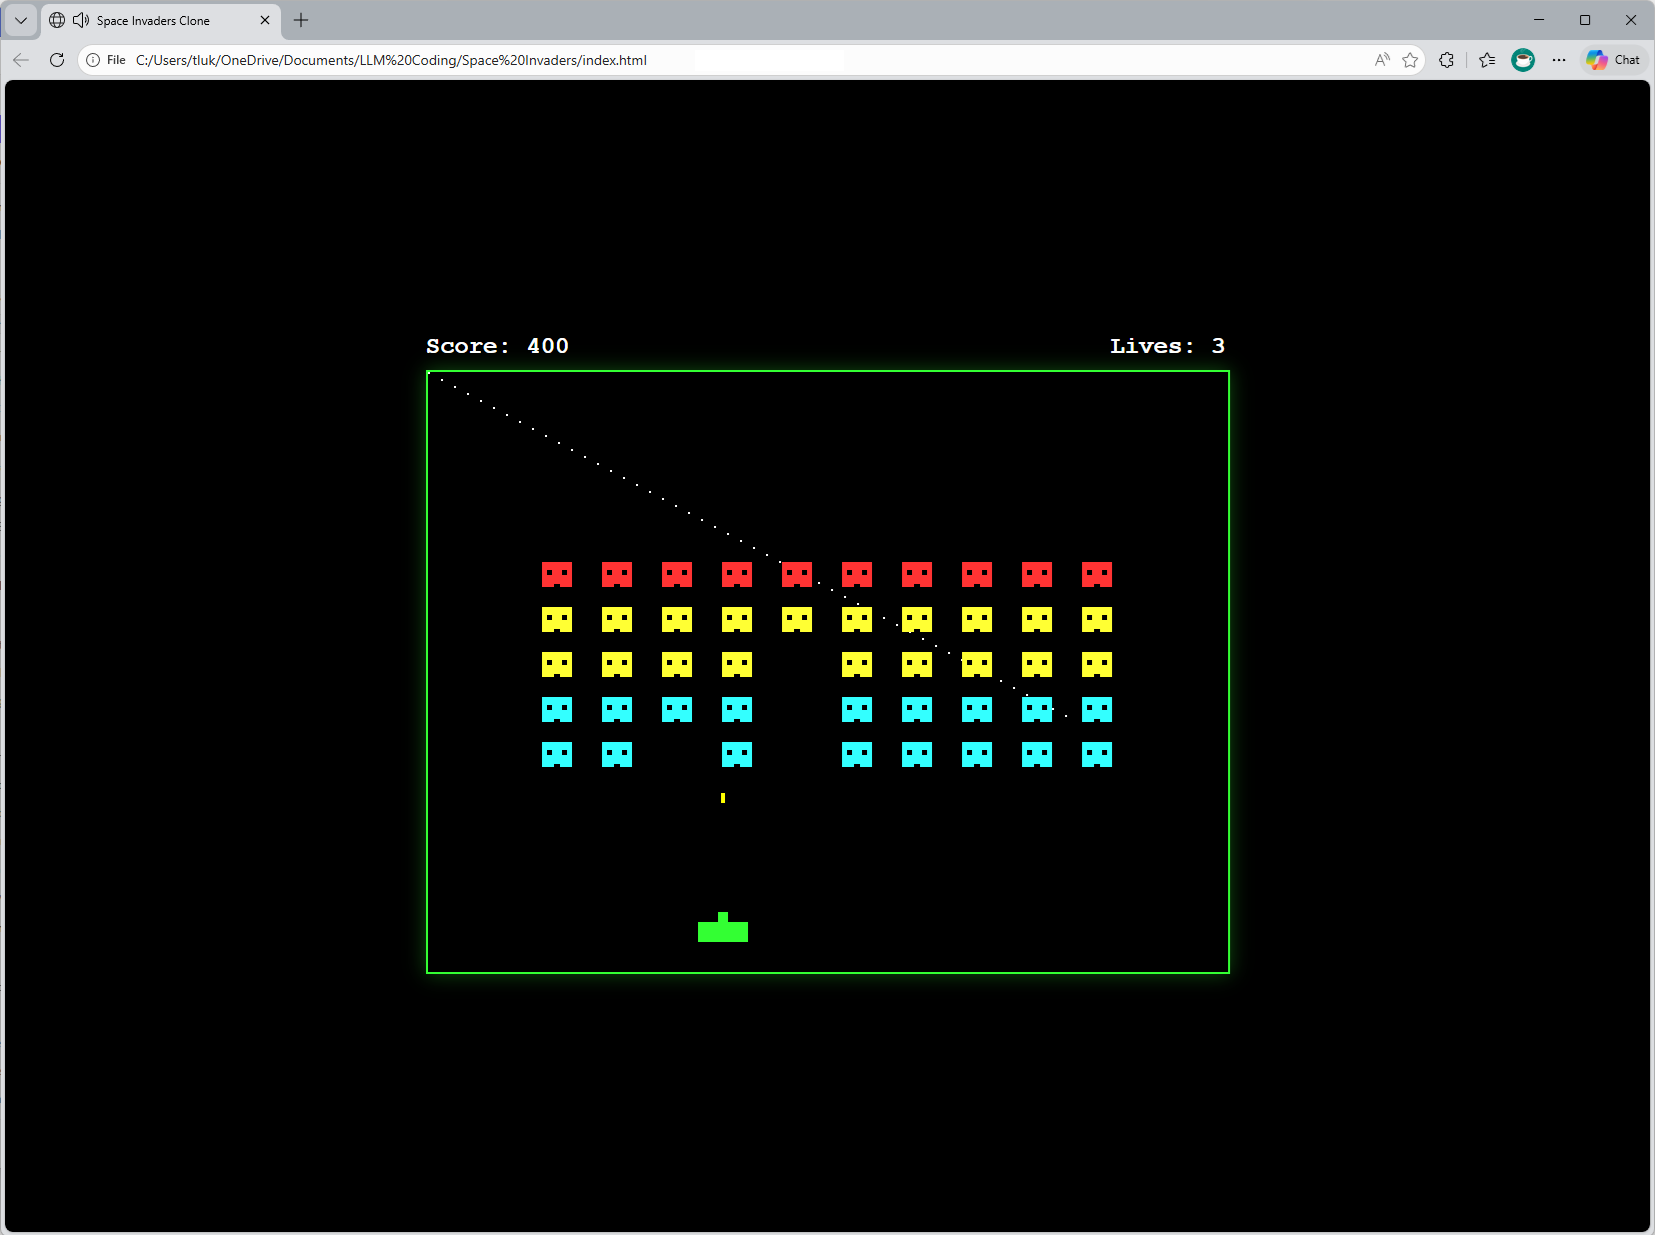
Task: Open the Extensions puzzle icon
Action: (1447, 60)
